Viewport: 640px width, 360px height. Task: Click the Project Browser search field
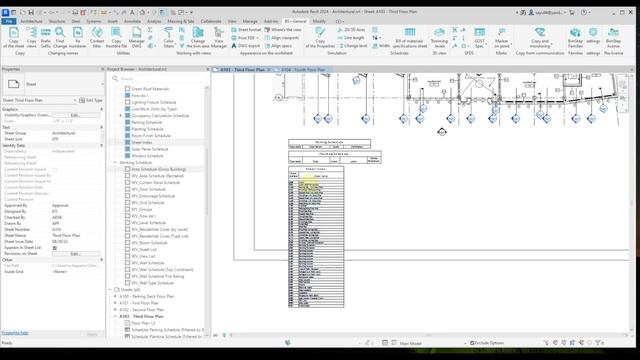coord(157,78)
